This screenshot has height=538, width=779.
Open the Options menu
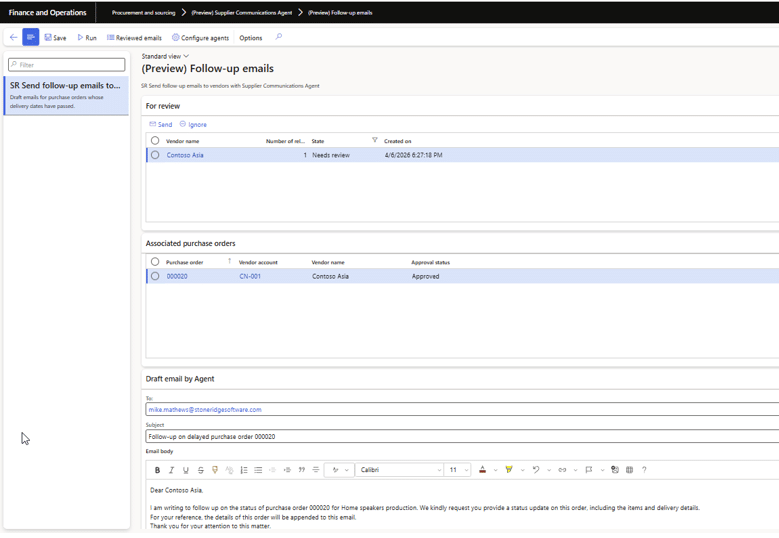point(250,38)
